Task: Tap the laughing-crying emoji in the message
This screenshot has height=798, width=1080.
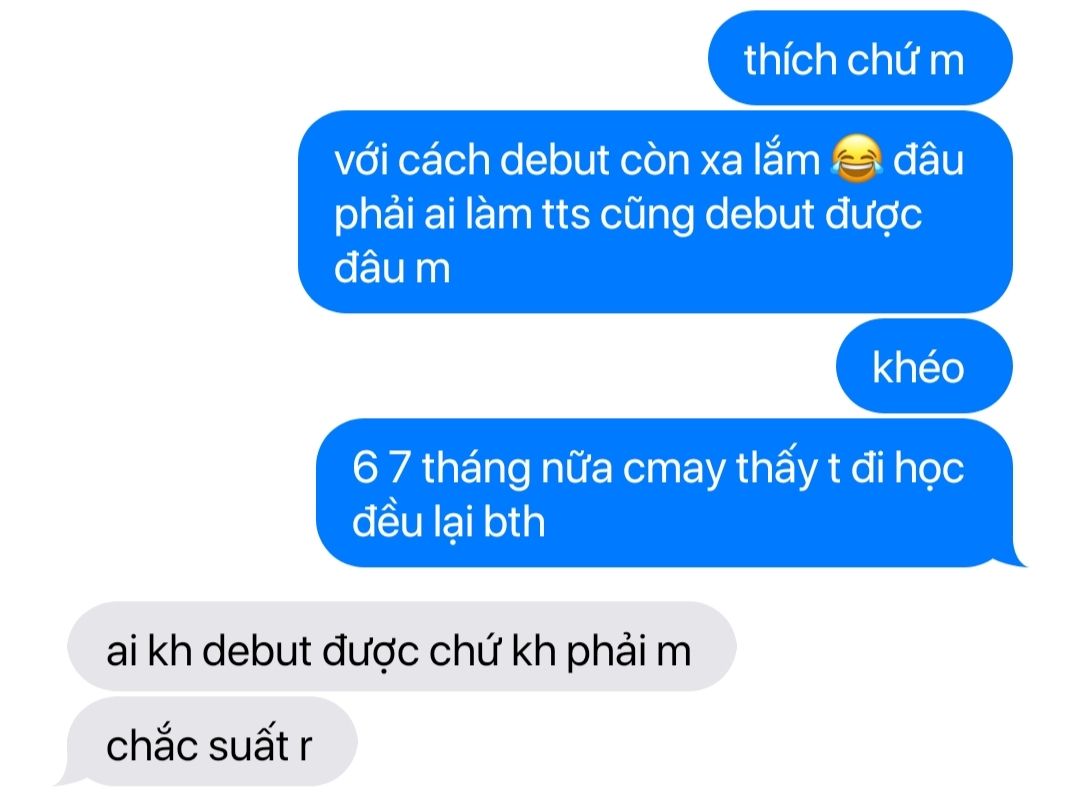Action: (856, 158)
